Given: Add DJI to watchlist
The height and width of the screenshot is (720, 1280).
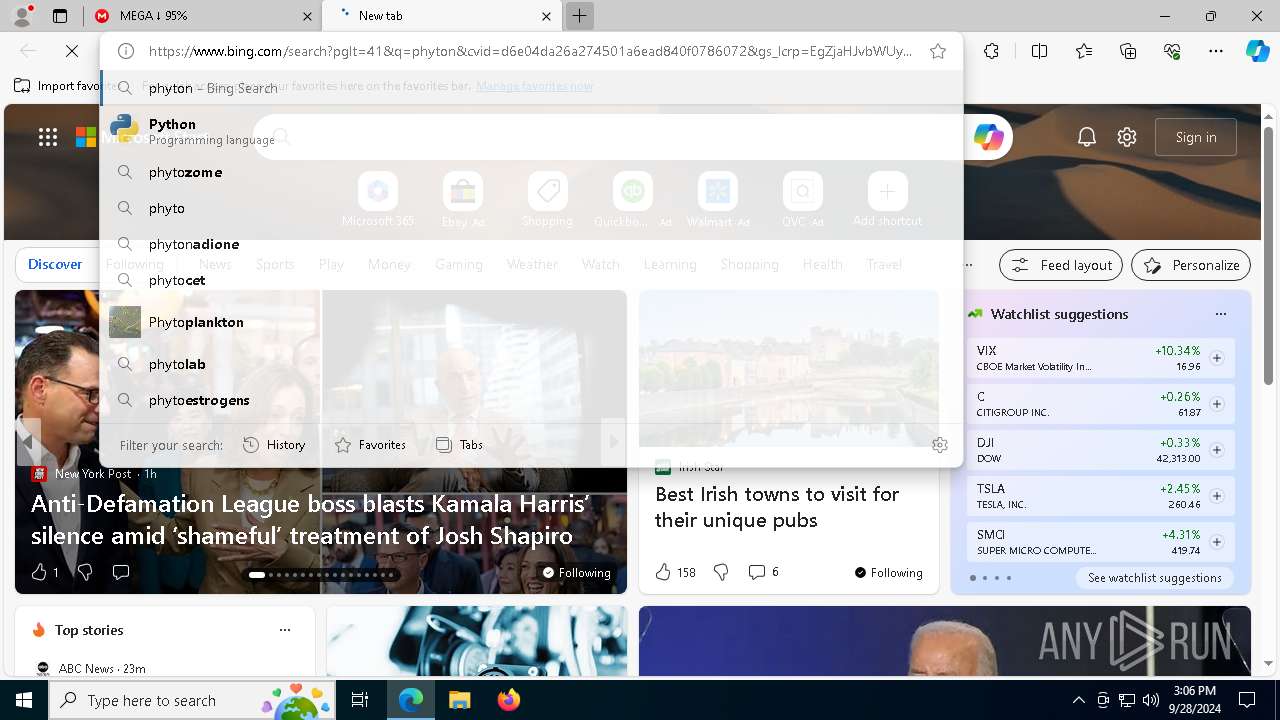Looking at the screenshot, I should pyautogui.click(x=1217, y=450).
